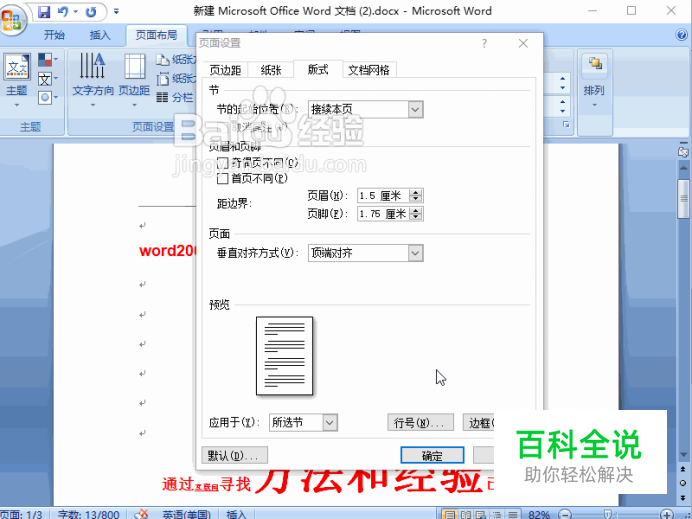Open the 开始 ribbon tab
This screenshot has width=692, height=519.
pos(54,35)
